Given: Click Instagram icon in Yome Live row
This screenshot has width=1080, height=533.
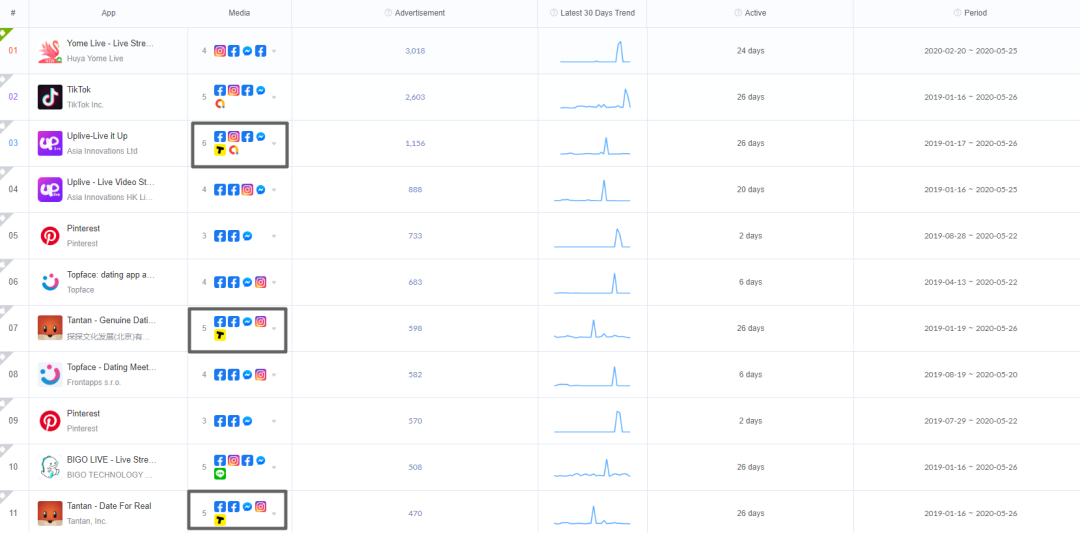Looking at the screenshot, I should pyautogui.click(x=220, y=51).
